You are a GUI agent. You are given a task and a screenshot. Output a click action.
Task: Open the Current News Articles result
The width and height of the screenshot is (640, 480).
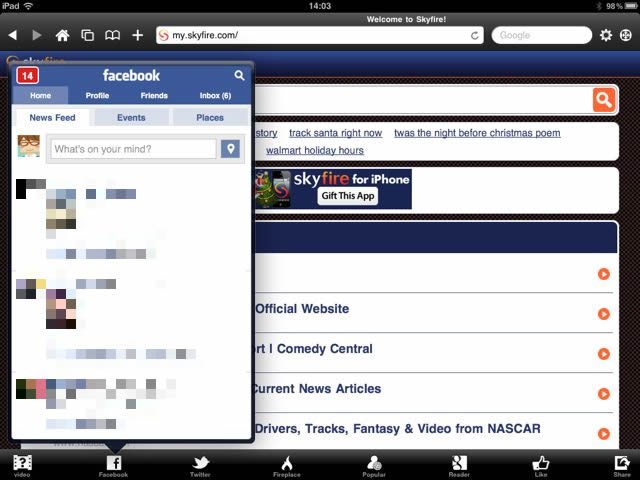[318, 389]
